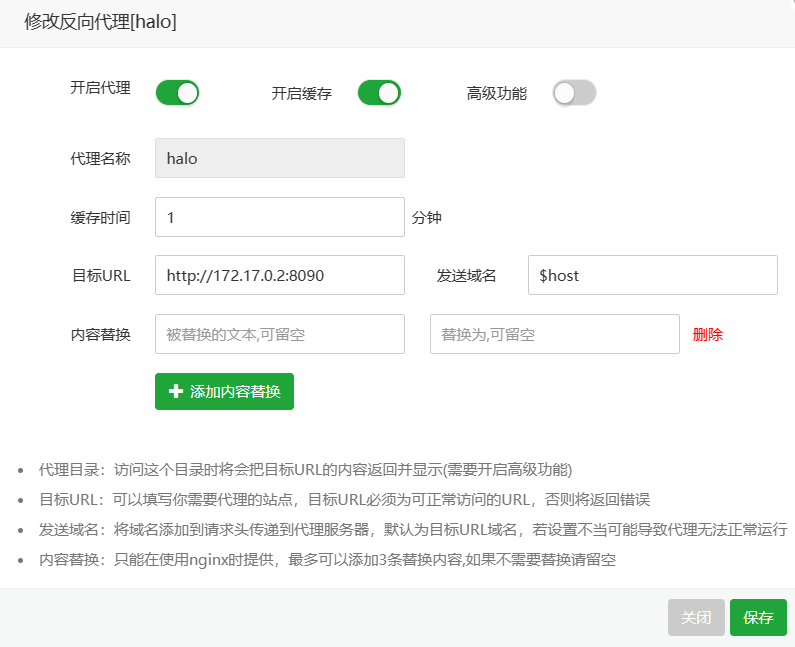The height and width of the screenshot is (647, 795).
Task: Click the 目标URL label beside URL field
Action: 101,276
